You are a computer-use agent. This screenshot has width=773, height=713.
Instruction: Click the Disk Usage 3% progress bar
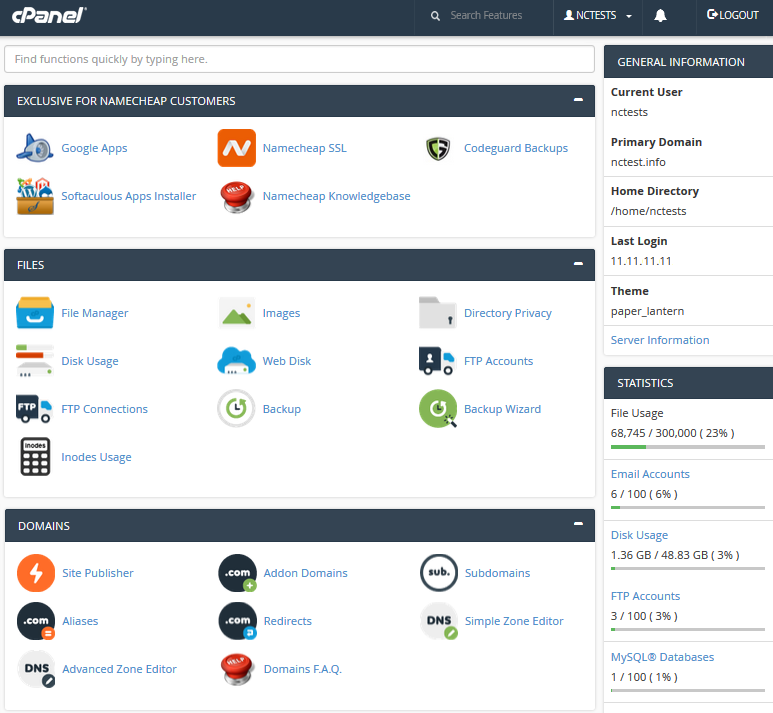click(688, 569)
